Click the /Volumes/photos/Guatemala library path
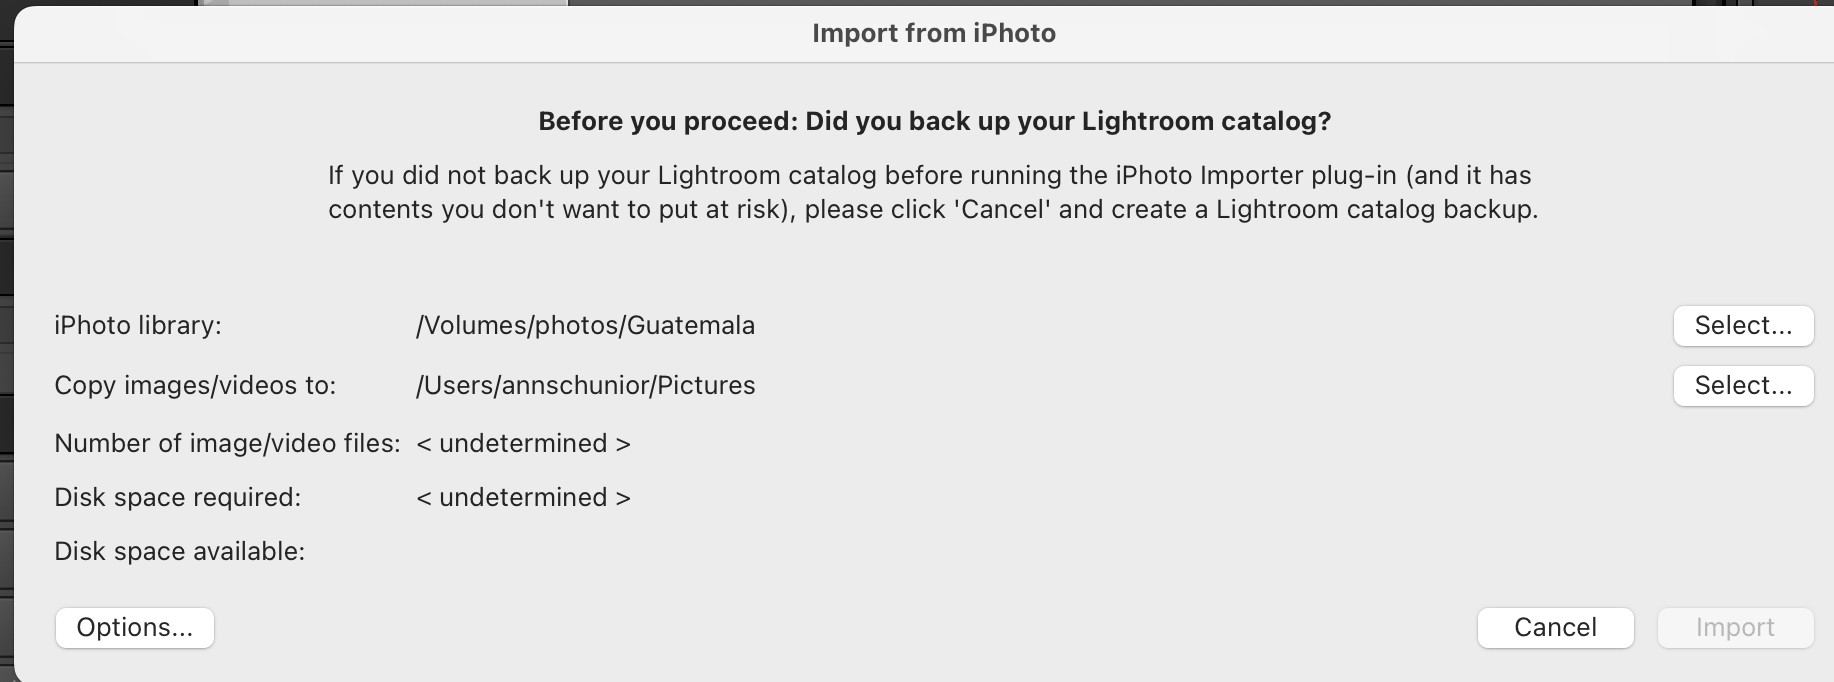This screenshot has height=682, width=1834. [x=585, y=326]
